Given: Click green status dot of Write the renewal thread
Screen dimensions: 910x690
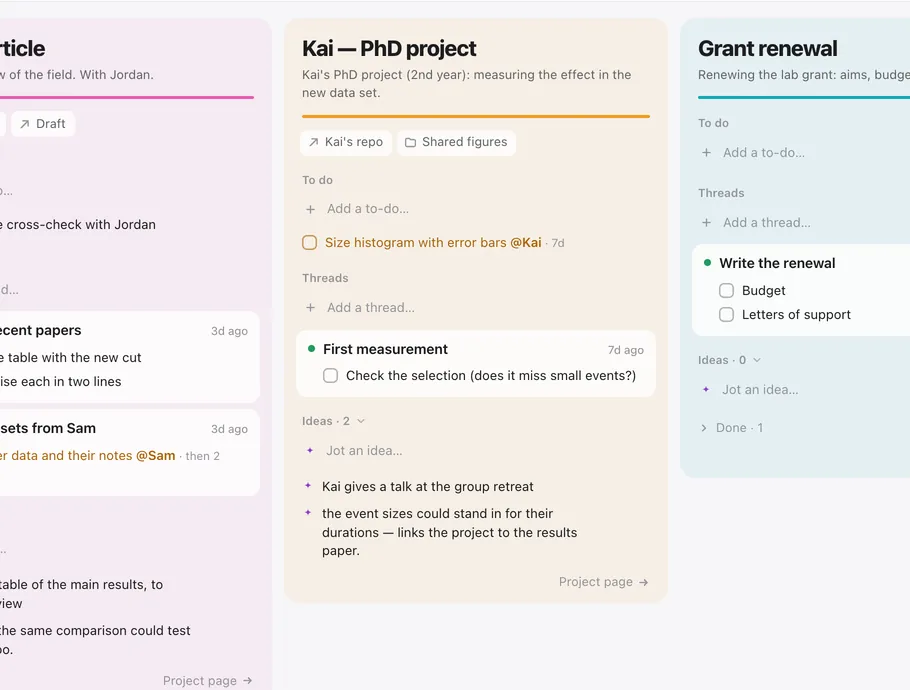Looking at the screenshot, I should point(707,262).
